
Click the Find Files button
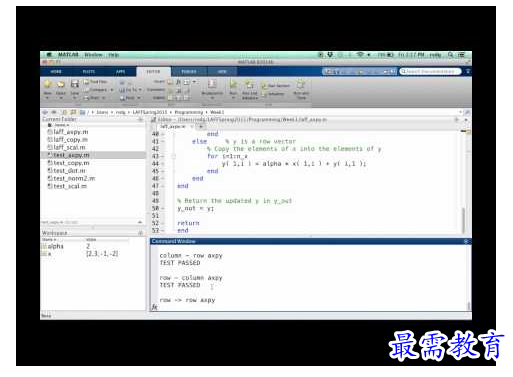(95, 82)
